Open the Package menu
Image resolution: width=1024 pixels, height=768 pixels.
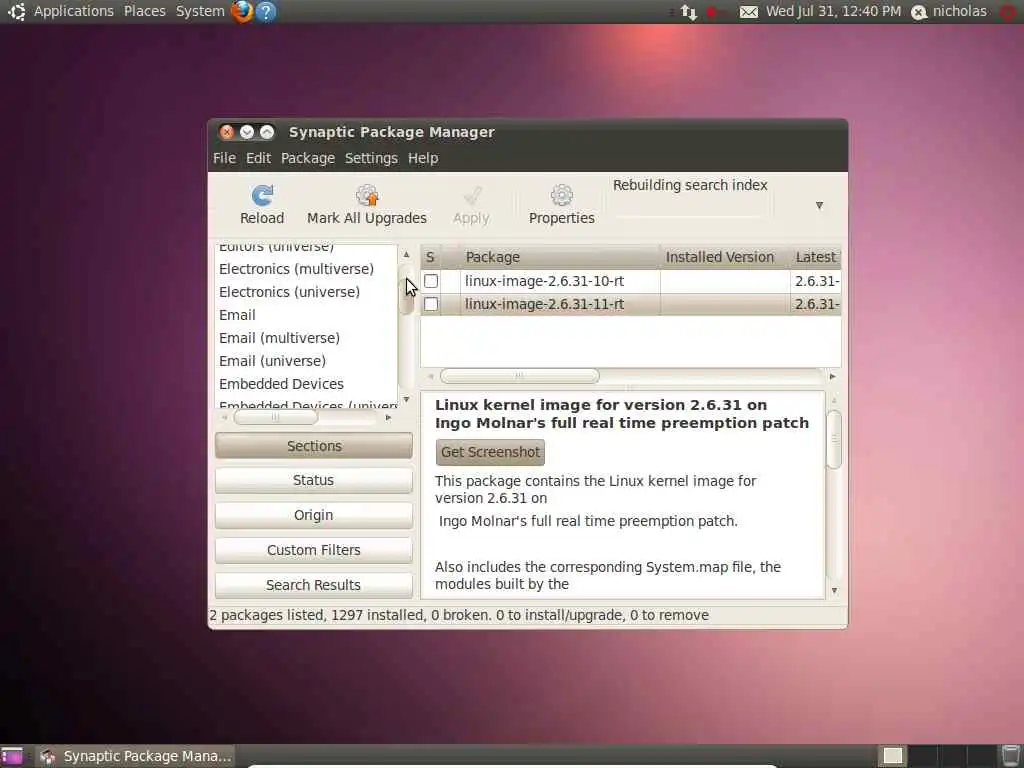pyautogui.click(x=308, y=158)
